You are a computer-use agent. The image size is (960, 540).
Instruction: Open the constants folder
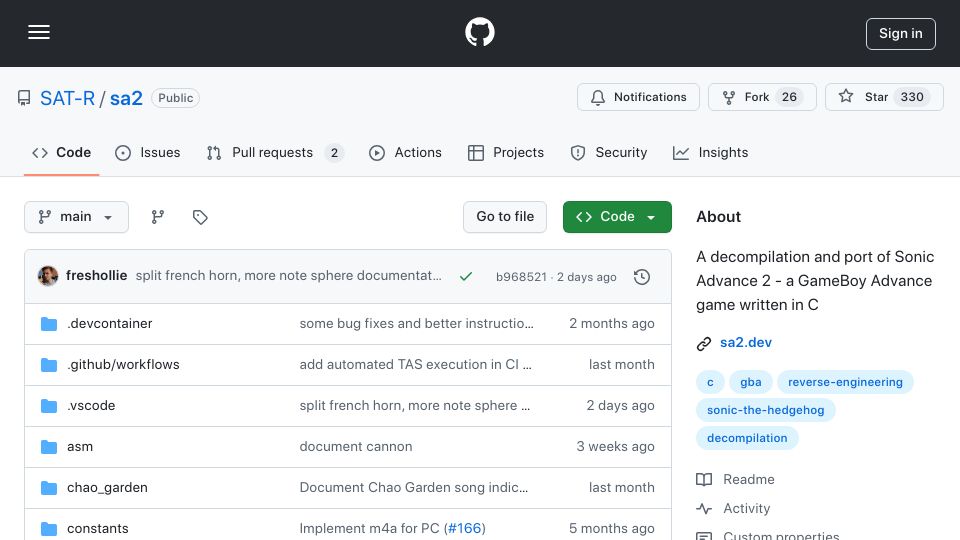(x=97, y=528)
